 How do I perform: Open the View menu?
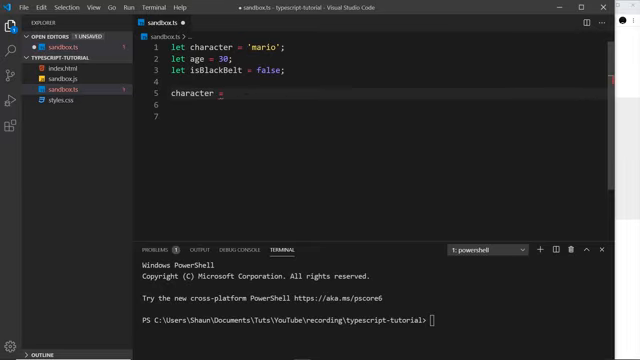tap(93, 7)
